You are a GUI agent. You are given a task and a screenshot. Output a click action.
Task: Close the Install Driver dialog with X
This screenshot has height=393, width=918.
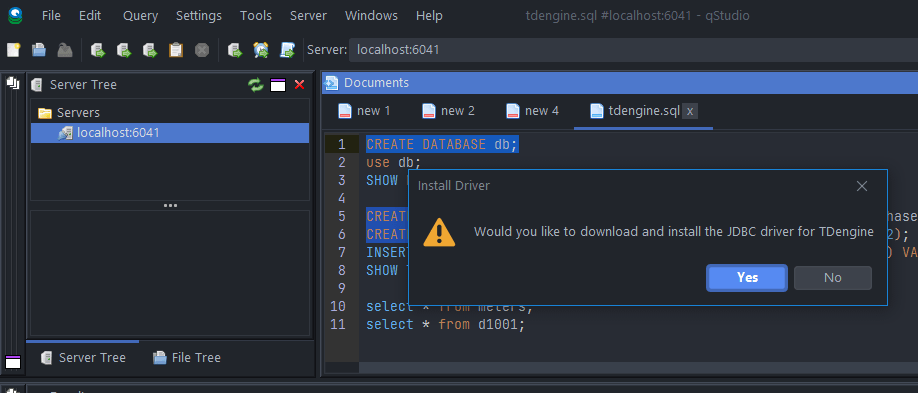(x=862, y=186)
